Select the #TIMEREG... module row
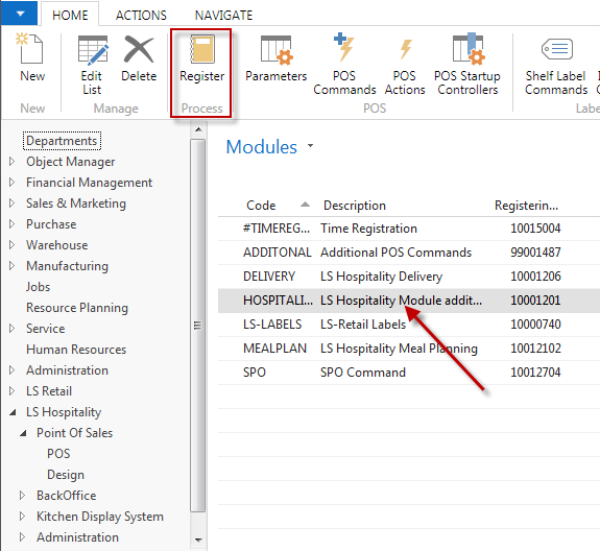 [409, 228]
